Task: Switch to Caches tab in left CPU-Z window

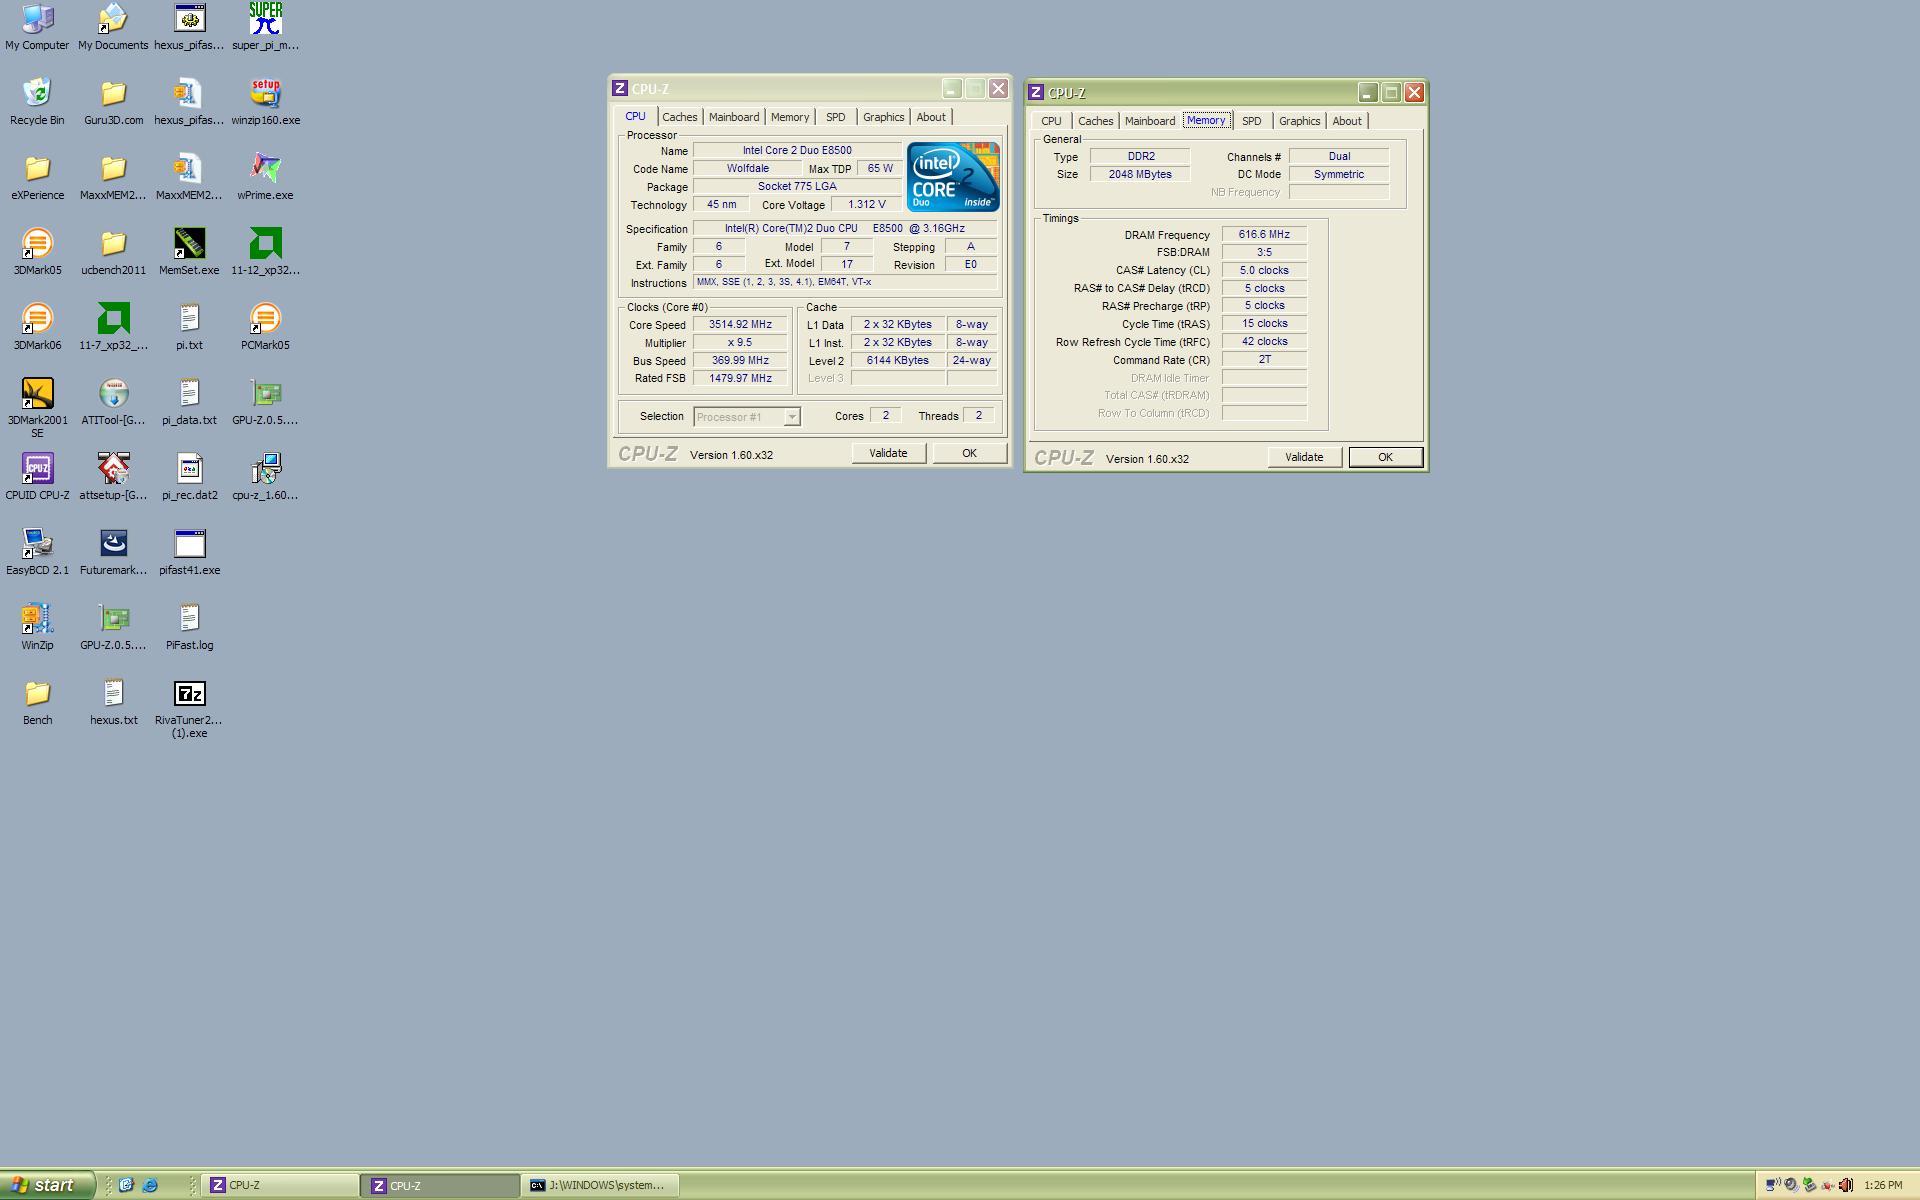Action: pos(679,117)
